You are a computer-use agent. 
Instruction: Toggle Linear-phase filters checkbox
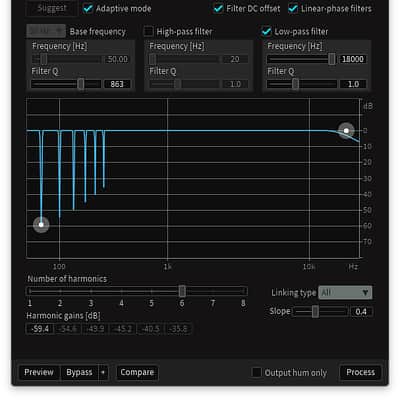293,9
